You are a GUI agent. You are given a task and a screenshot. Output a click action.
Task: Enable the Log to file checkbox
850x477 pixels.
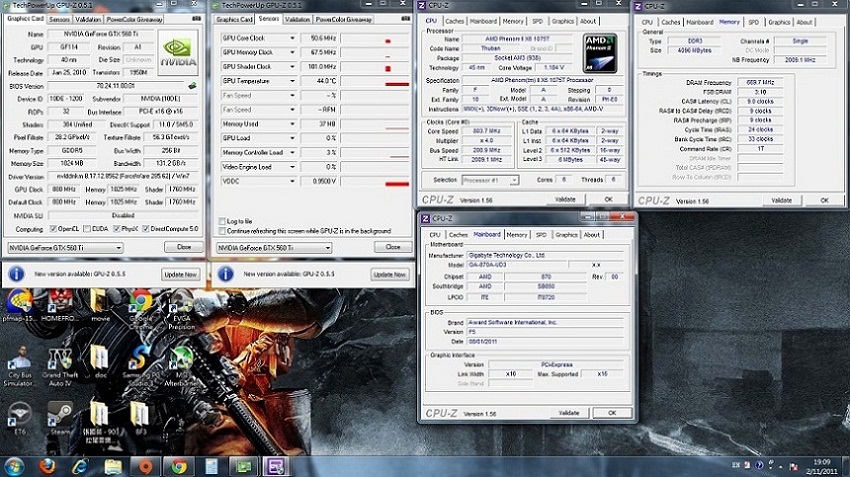[x=222, y=221]
